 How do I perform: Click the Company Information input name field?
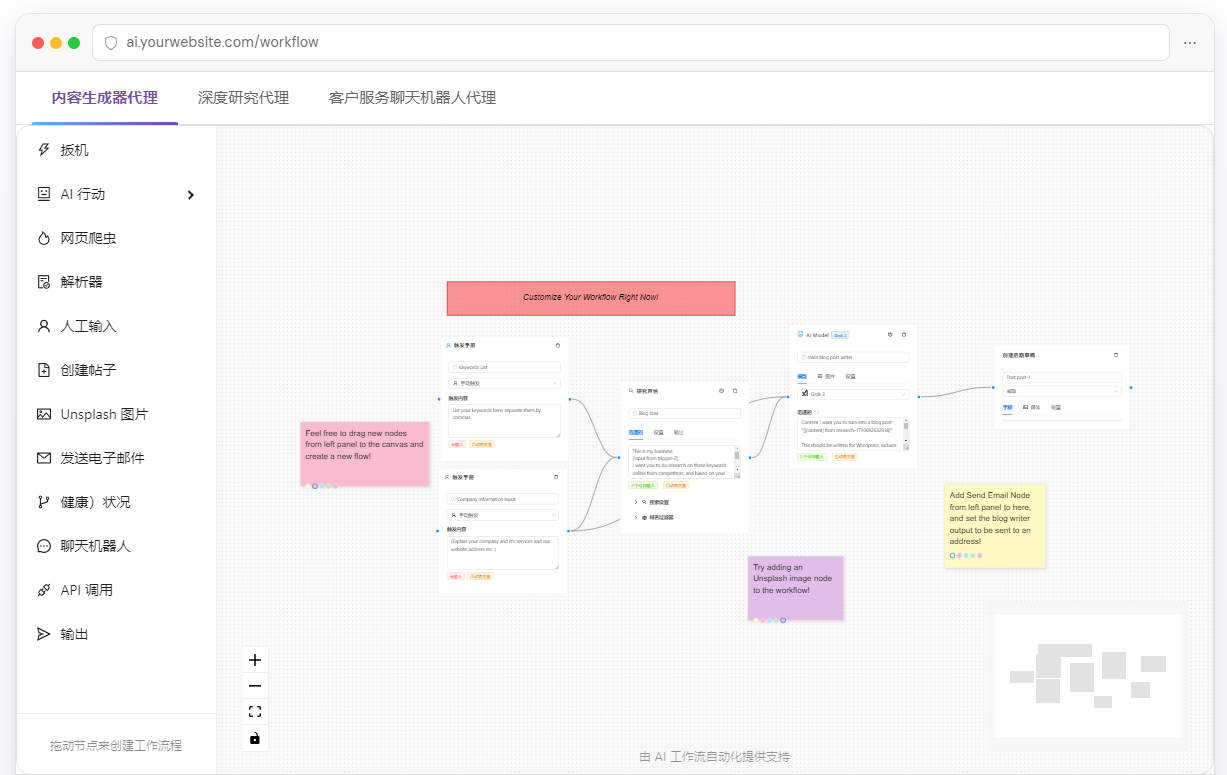pyautogui.click(x=503, y=499)
